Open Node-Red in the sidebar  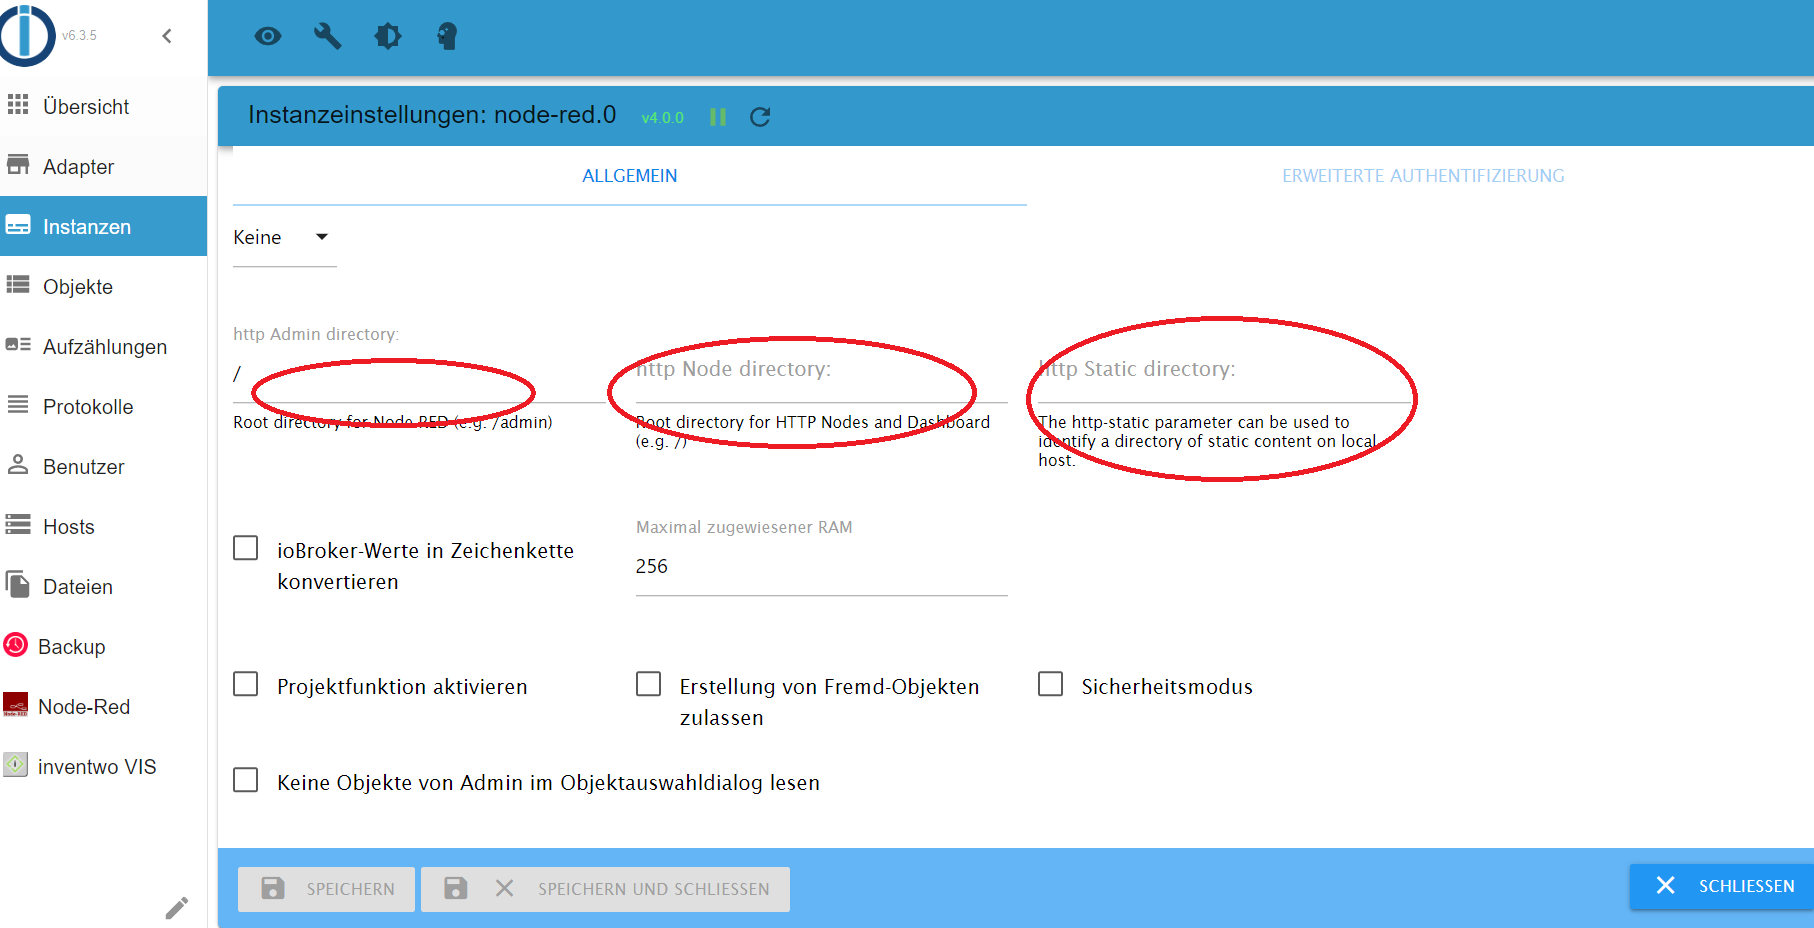point(104,706)
